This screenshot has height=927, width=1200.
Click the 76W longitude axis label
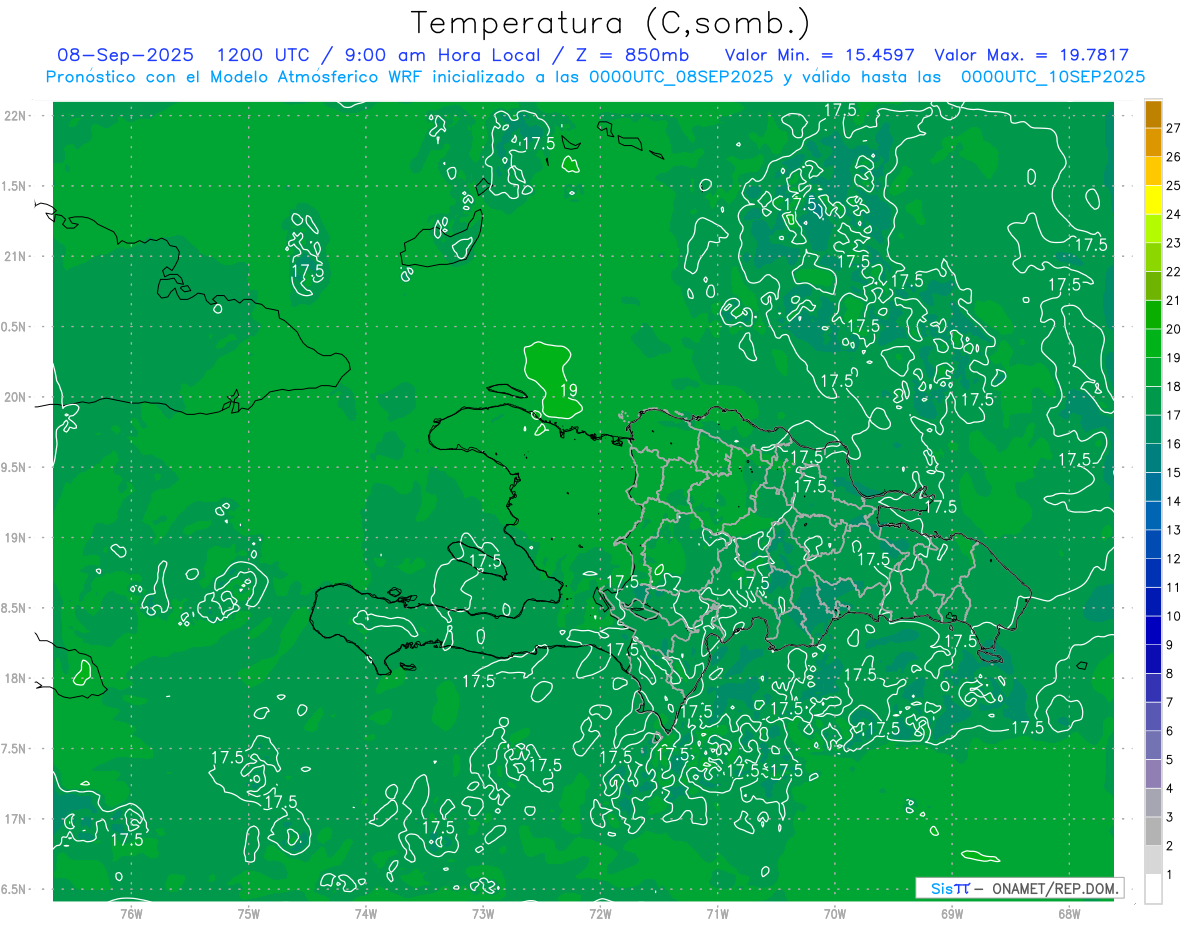click(131, 913)
